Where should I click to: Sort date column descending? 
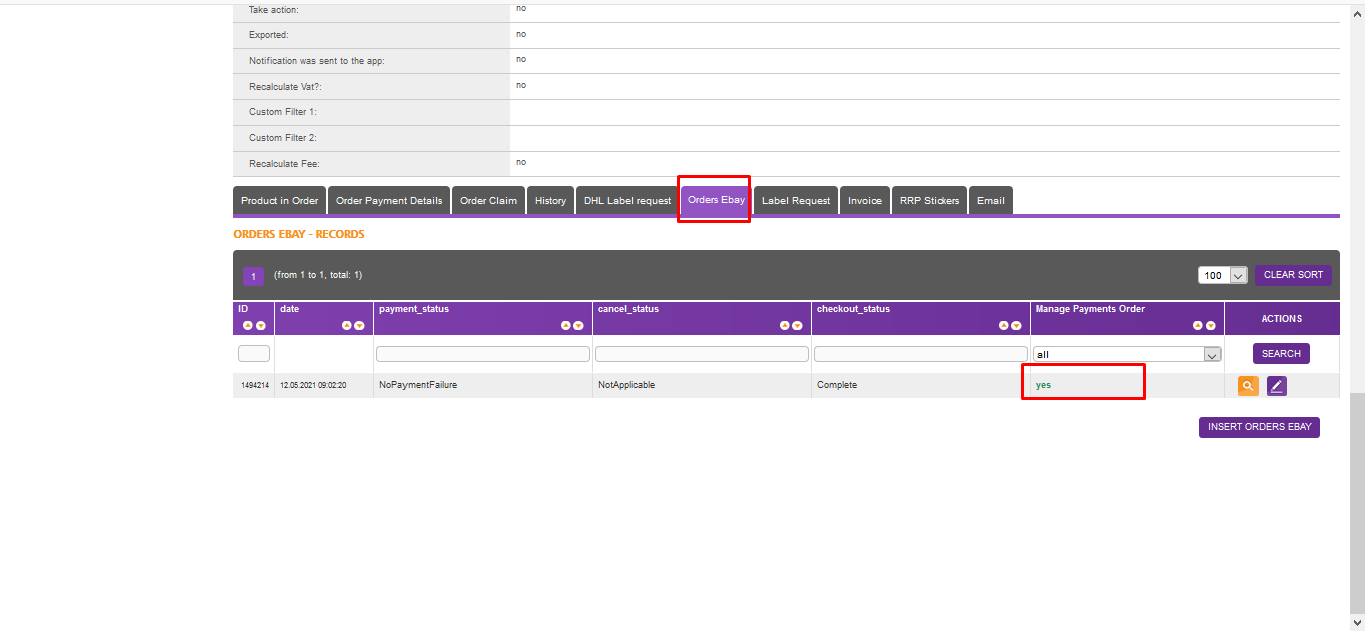pos(360,325)
